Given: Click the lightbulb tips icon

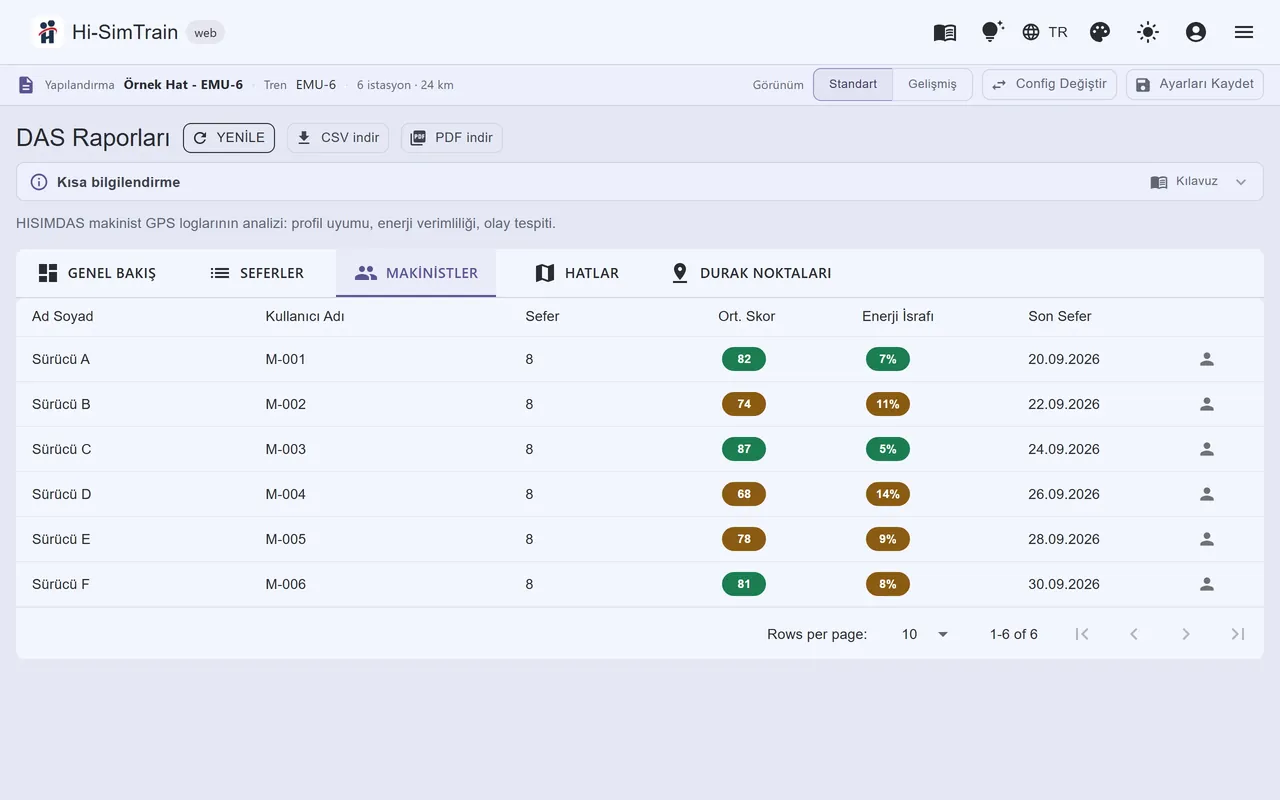Looking at the screenshot, I should (992, 32).
